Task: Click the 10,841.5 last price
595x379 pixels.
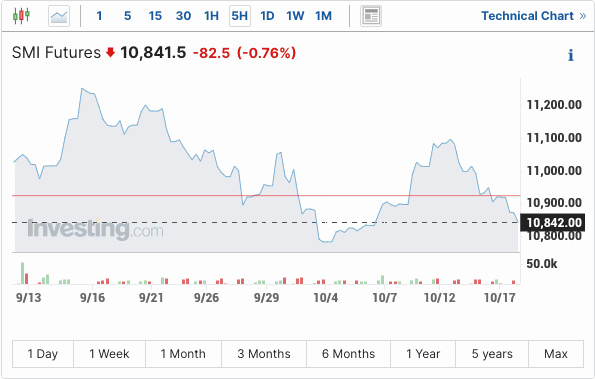Action: pyautogui.click(x=153, y=52)
